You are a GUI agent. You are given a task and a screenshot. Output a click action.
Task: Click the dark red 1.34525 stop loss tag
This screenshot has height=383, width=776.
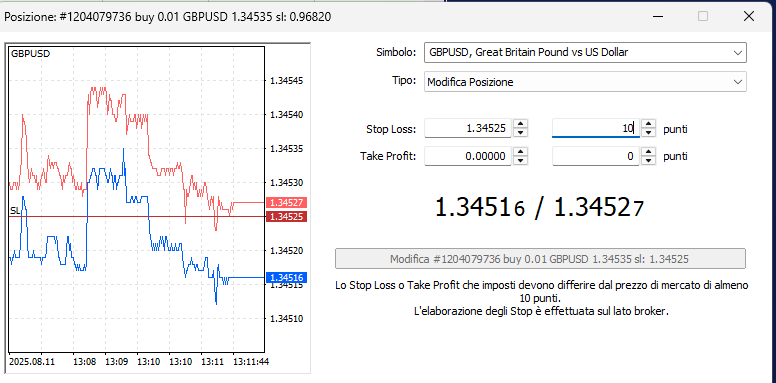[287, 216]
